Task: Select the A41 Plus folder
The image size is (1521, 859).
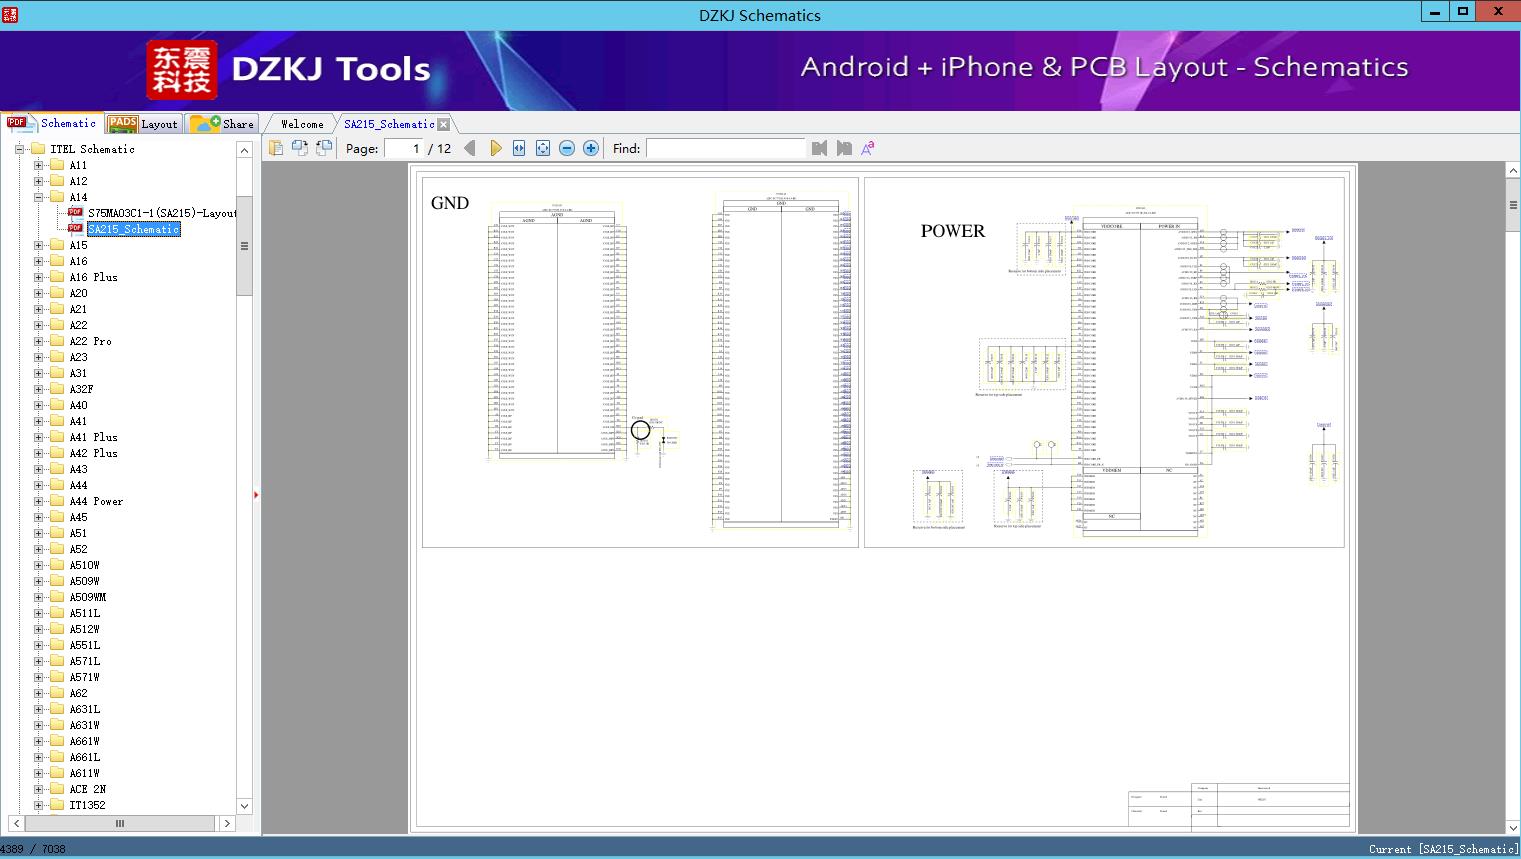Action: tap(93, 437)
